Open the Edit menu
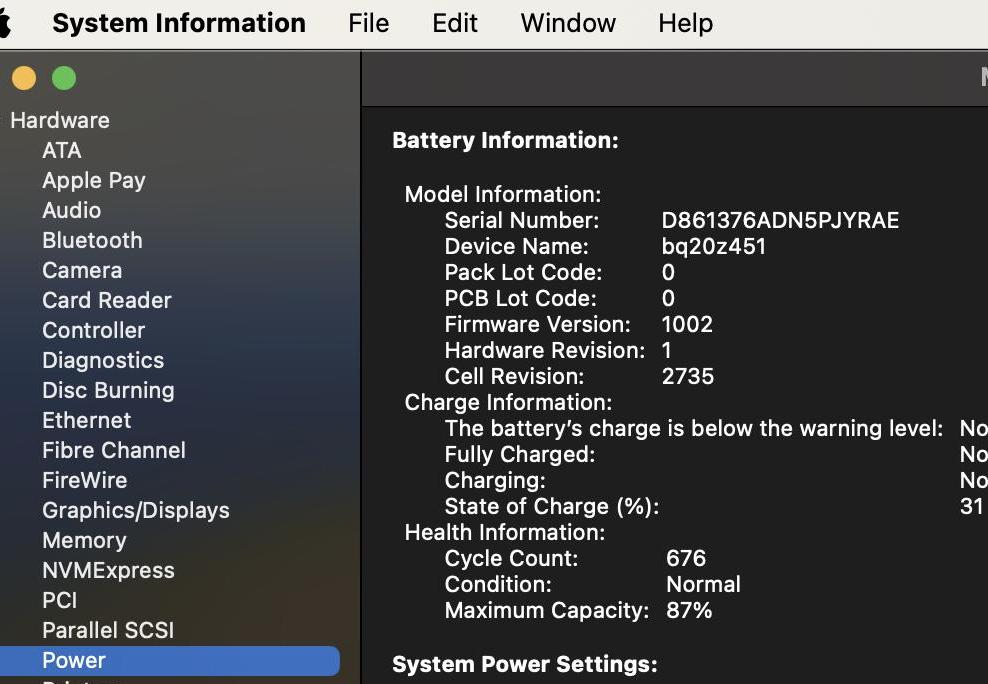988x684 pixels. point(454,23)
